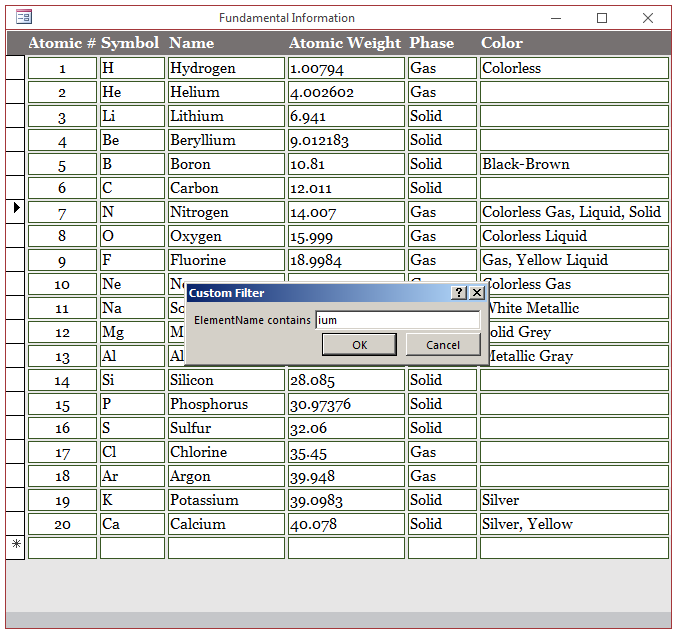Click the Fluorine name cell

[x=226, y=260]
